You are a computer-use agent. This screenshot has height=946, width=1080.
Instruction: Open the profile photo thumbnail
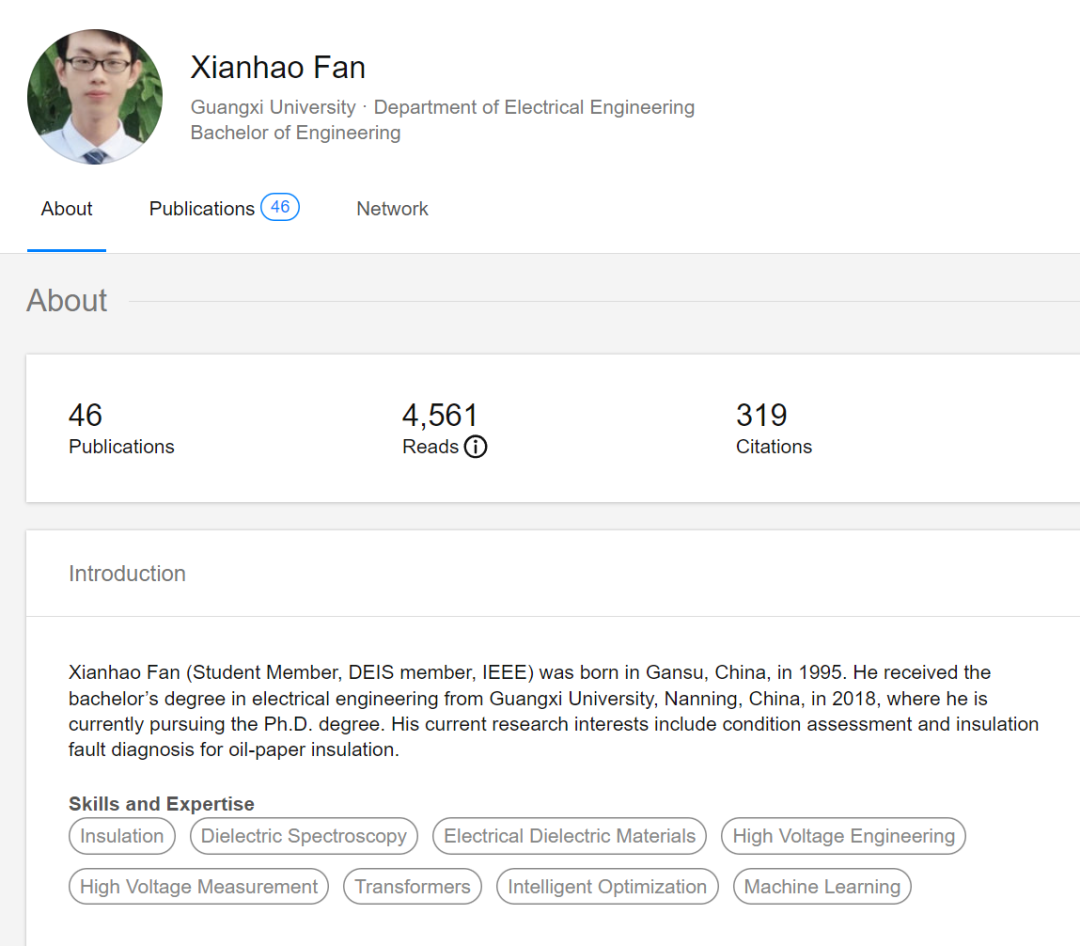[95, 97]
